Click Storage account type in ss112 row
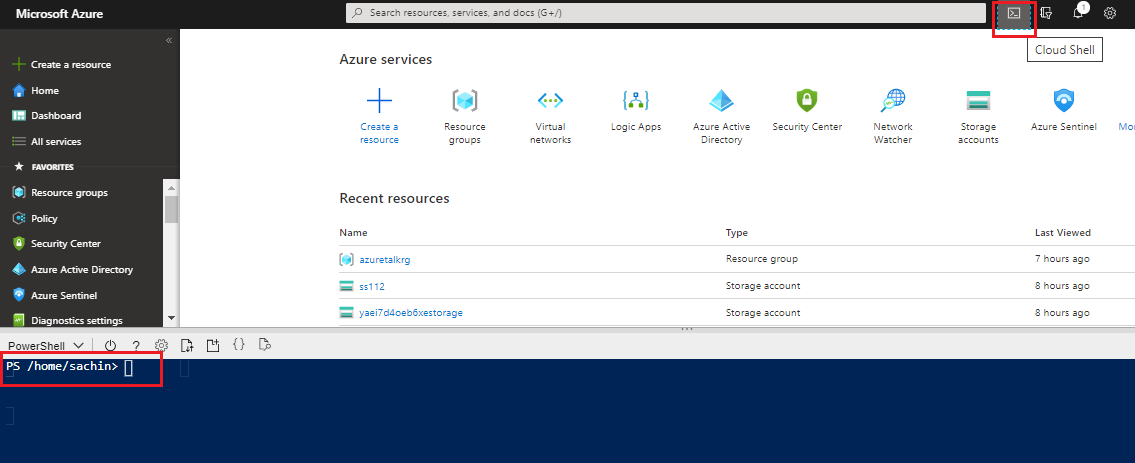1135x463 pixels. (763, 286)
